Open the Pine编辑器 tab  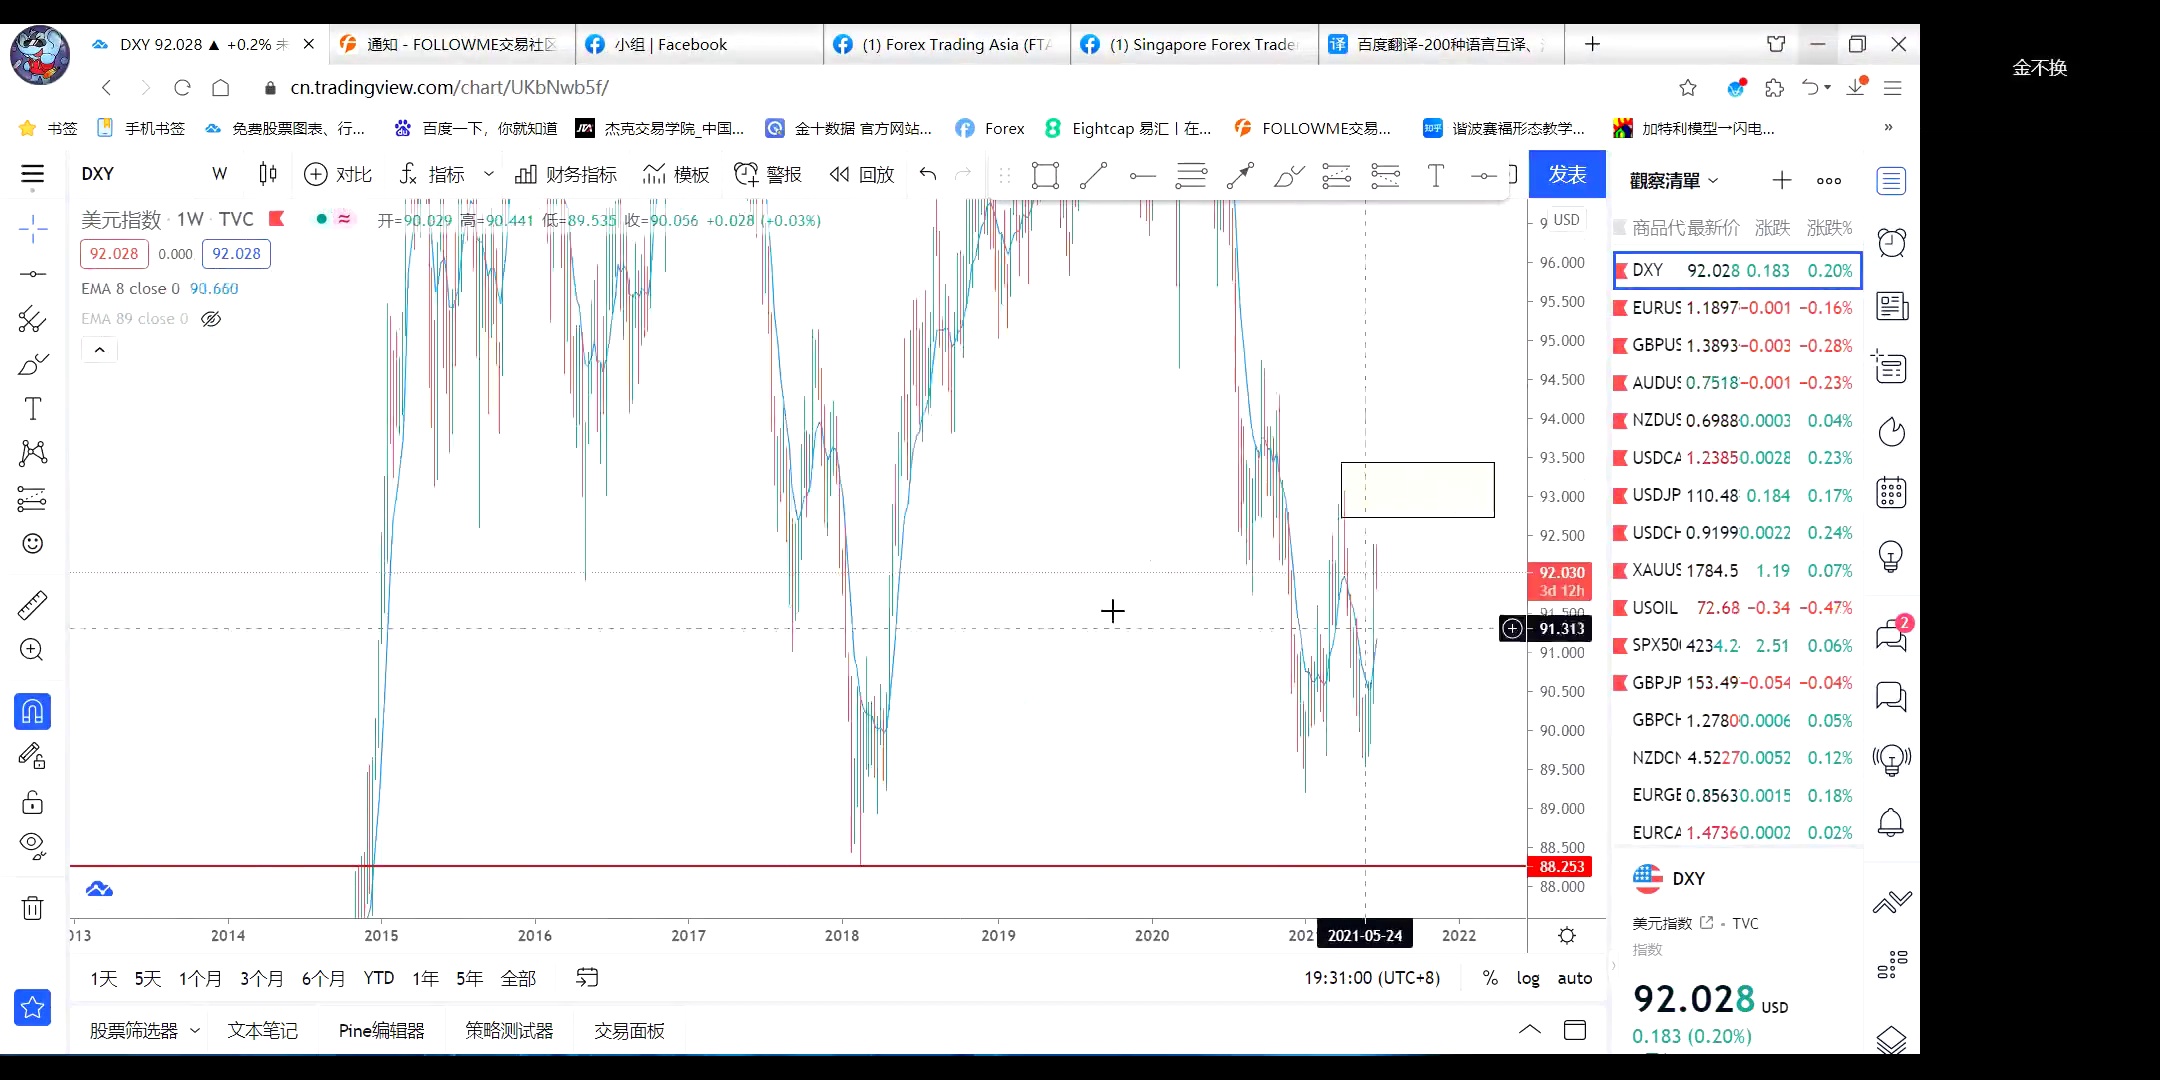[x=381, y=1031]
